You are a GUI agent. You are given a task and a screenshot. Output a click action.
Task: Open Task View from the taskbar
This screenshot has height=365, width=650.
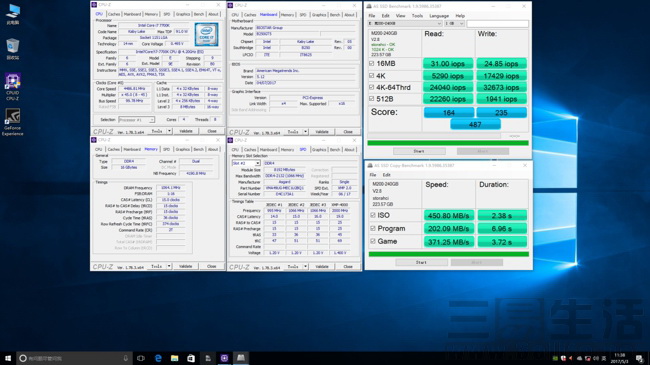pyautogui.click(x=141, y=358)
